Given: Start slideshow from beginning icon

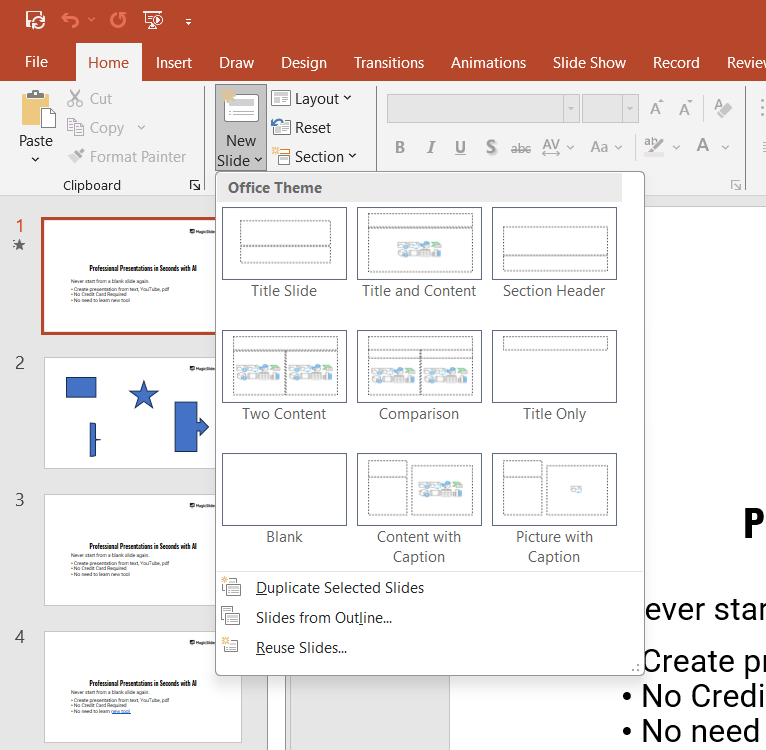Looking at the screenshot, I should tap(153, 19).
